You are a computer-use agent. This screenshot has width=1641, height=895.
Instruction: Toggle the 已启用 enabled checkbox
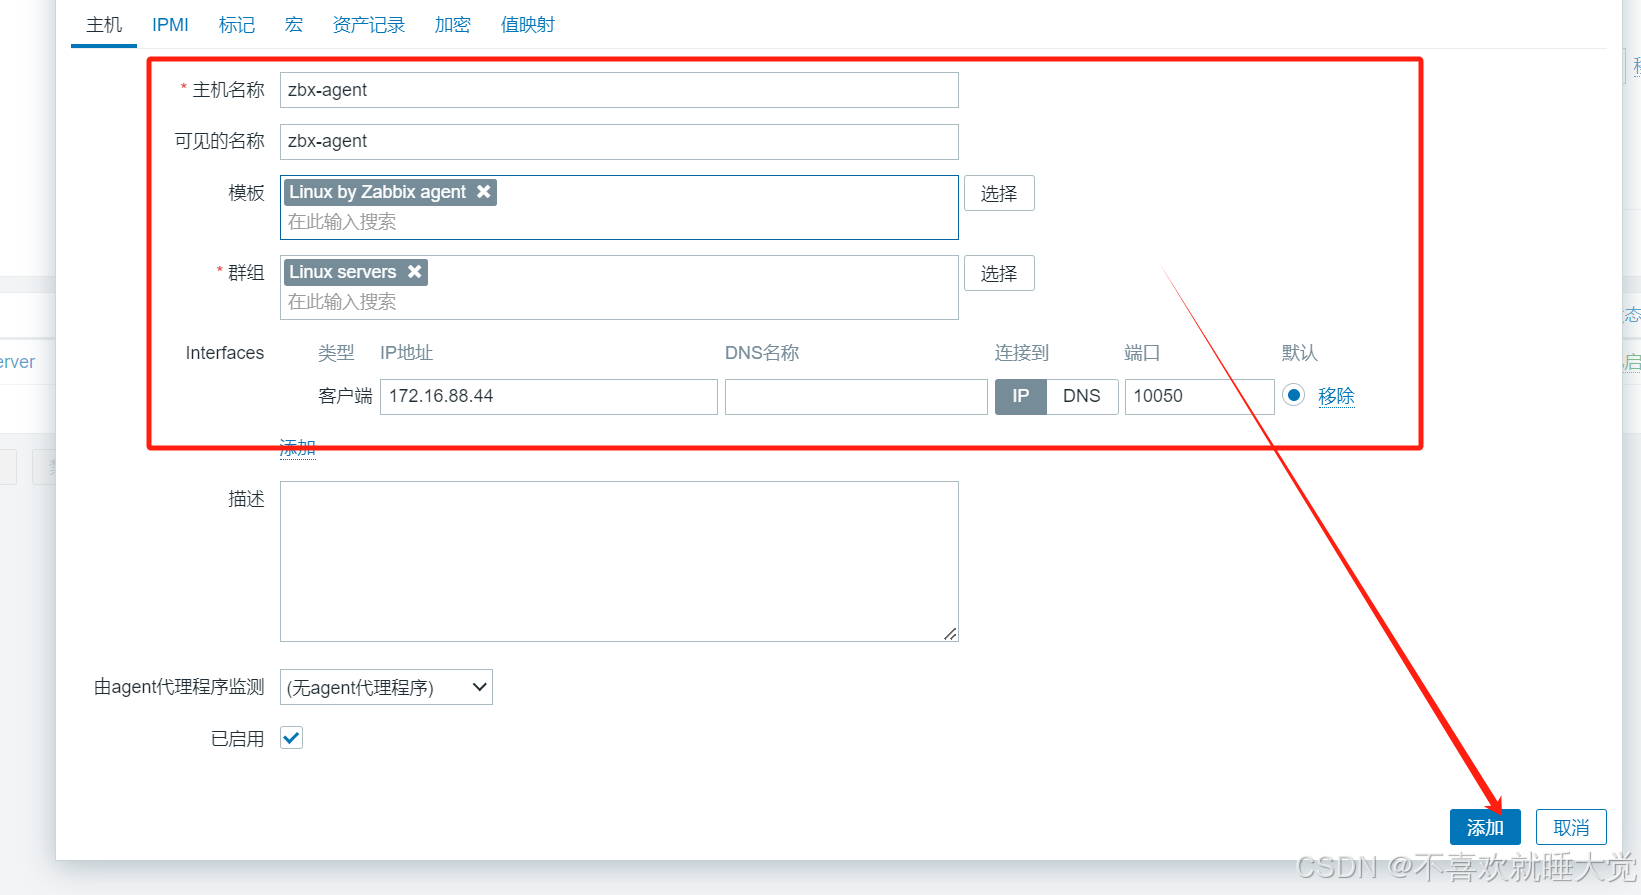click(291, 738)
